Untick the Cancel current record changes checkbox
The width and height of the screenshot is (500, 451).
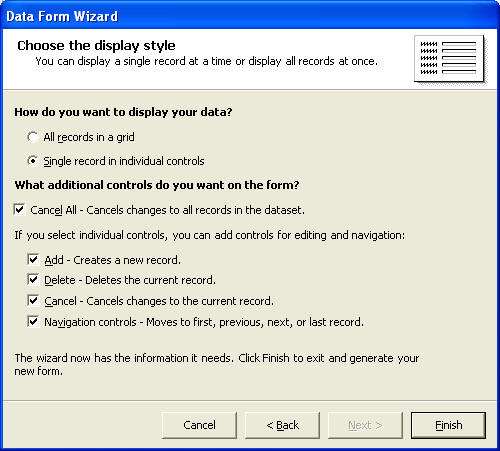point(33,300)
